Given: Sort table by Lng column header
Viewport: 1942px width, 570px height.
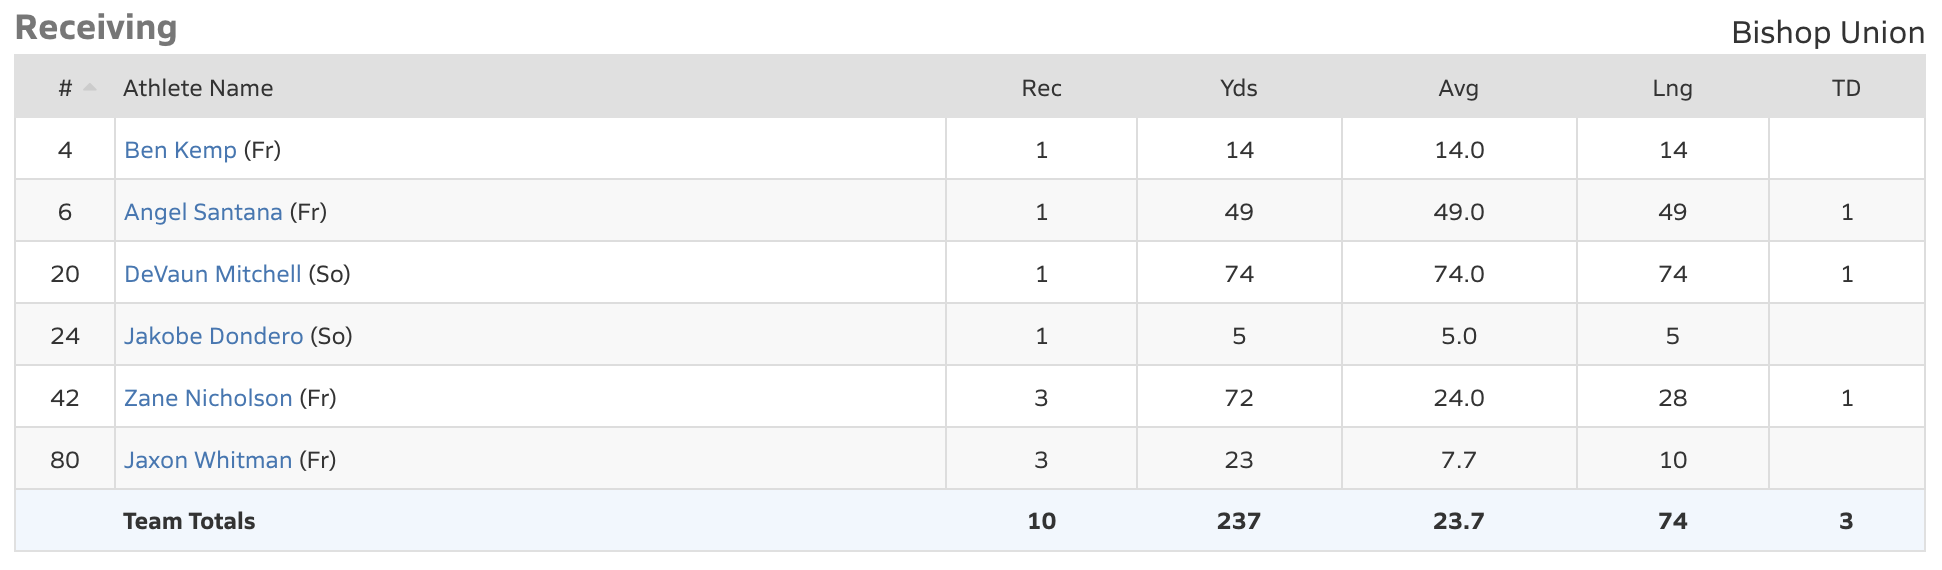Looking at the screenshot, I should point(1672,88).
